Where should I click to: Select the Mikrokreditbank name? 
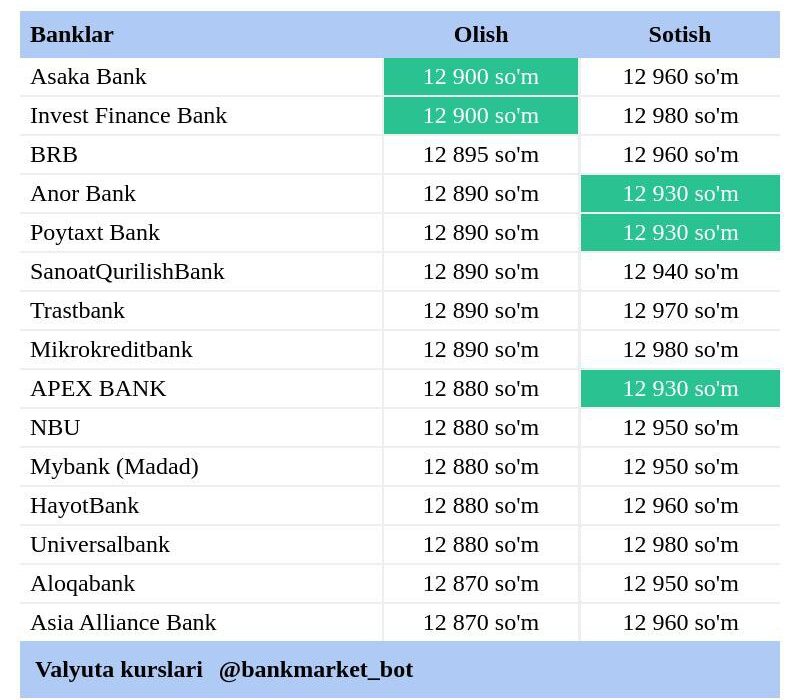point(111,349)
